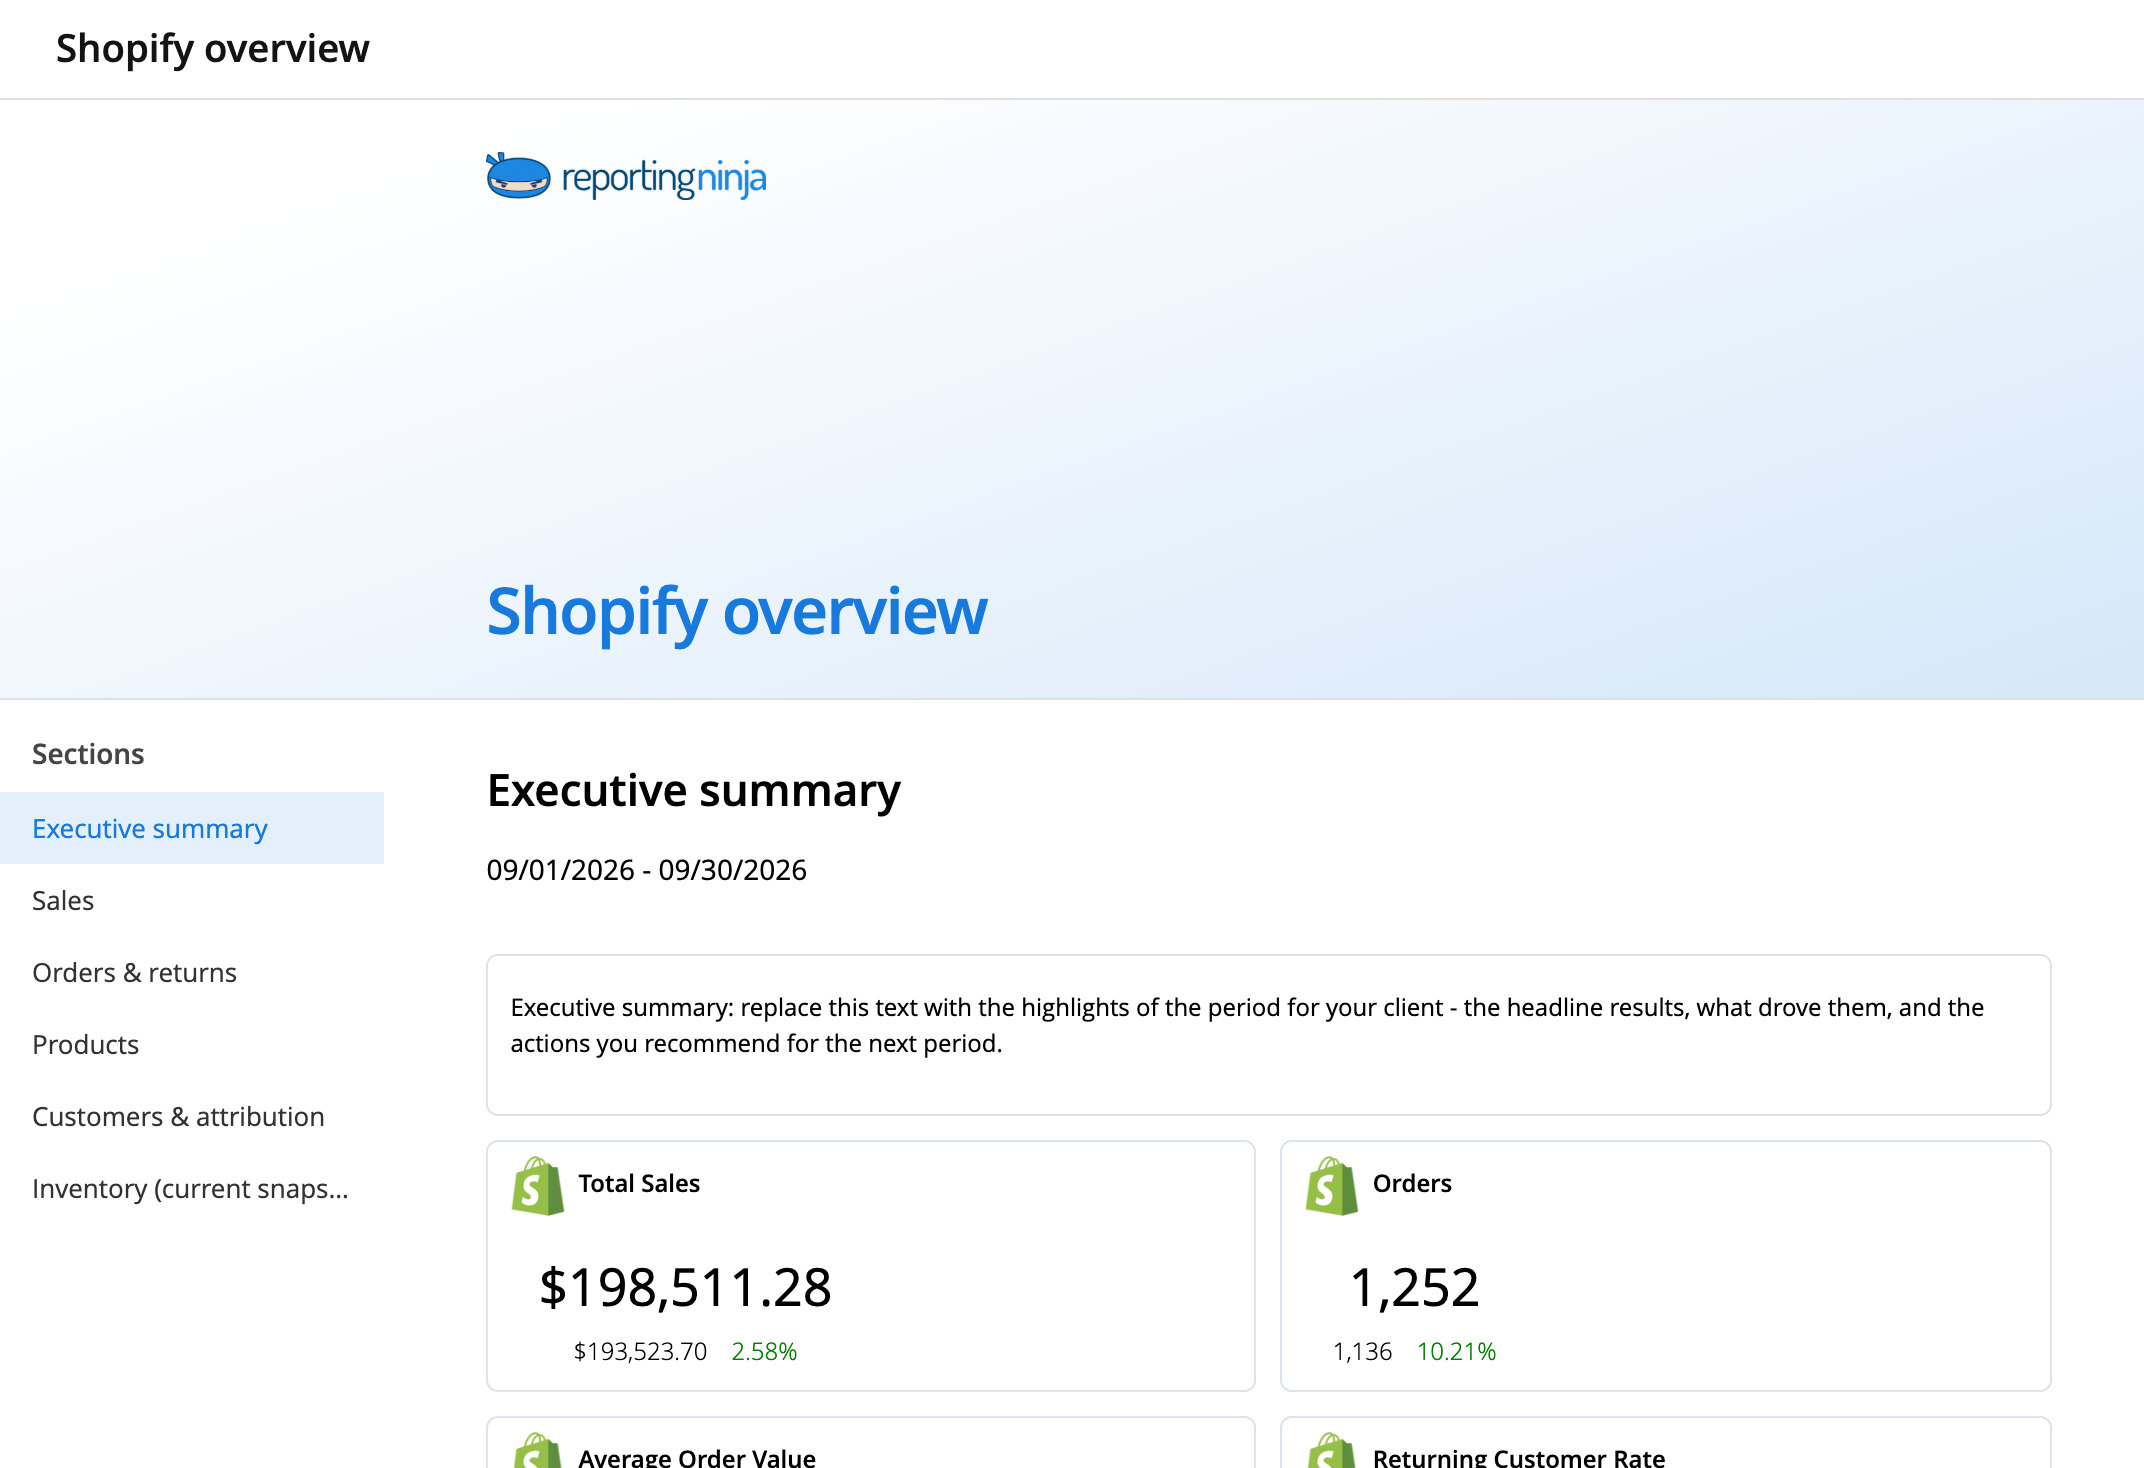Click the Average Order Value label
The height and width of the screenshot is (1468, 2144).
tap(697, 1457)
